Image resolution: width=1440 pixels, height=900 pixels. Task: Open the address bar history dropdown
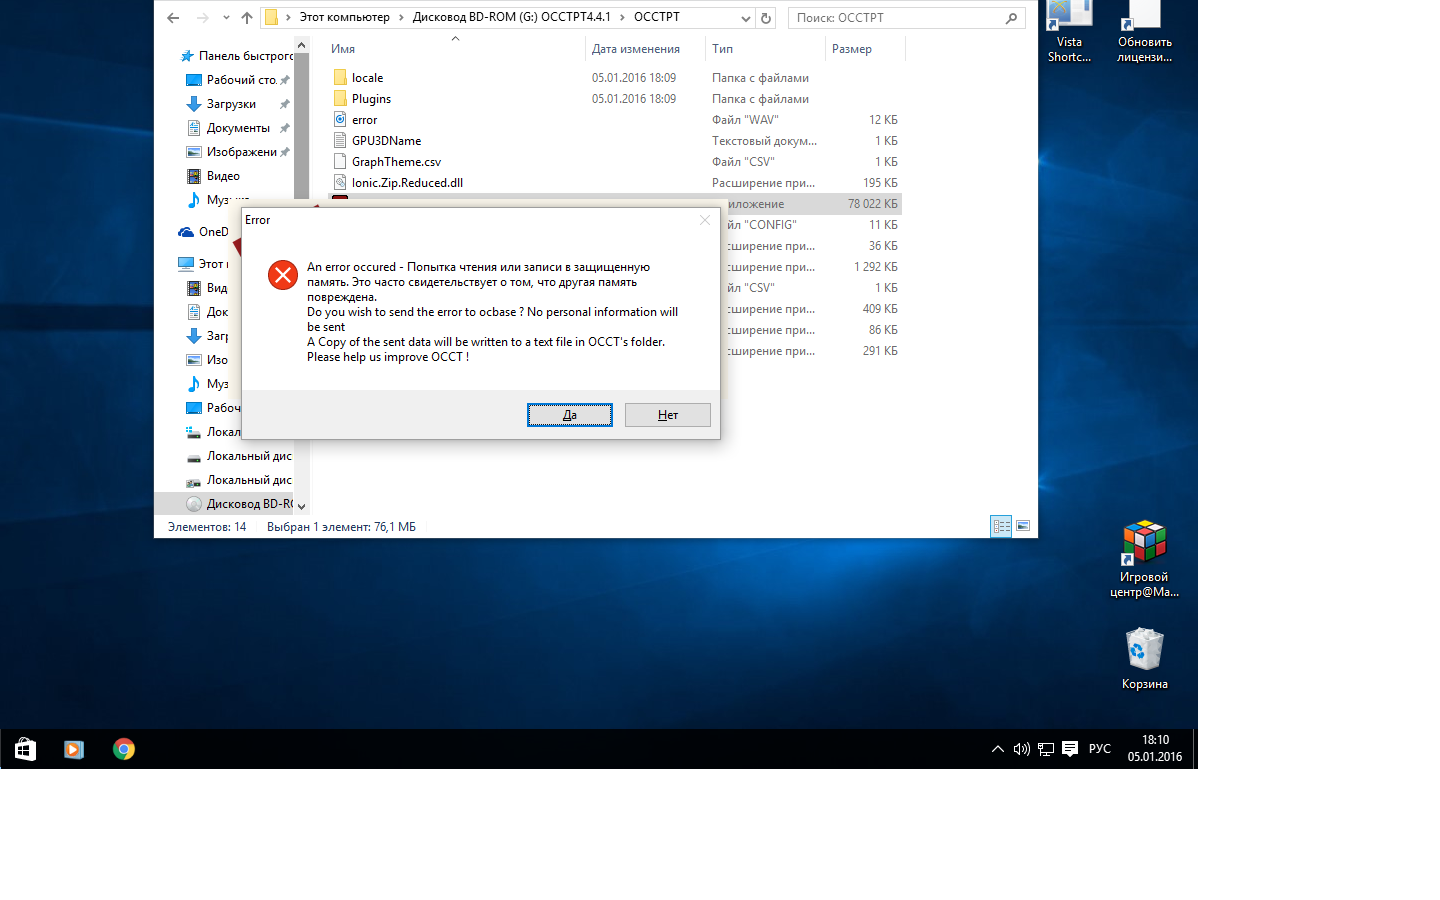(x=745, y=18)
